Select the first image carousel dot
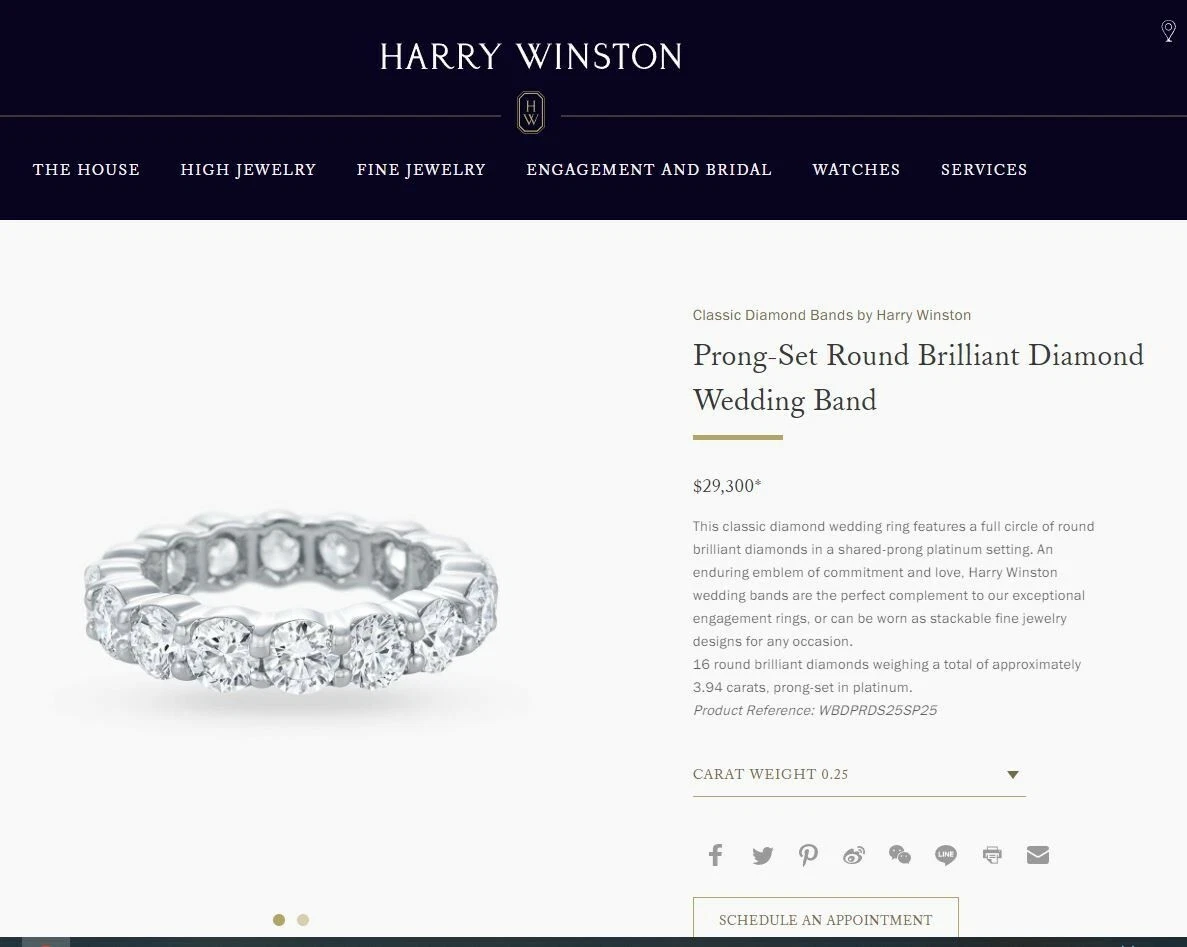 279,920
